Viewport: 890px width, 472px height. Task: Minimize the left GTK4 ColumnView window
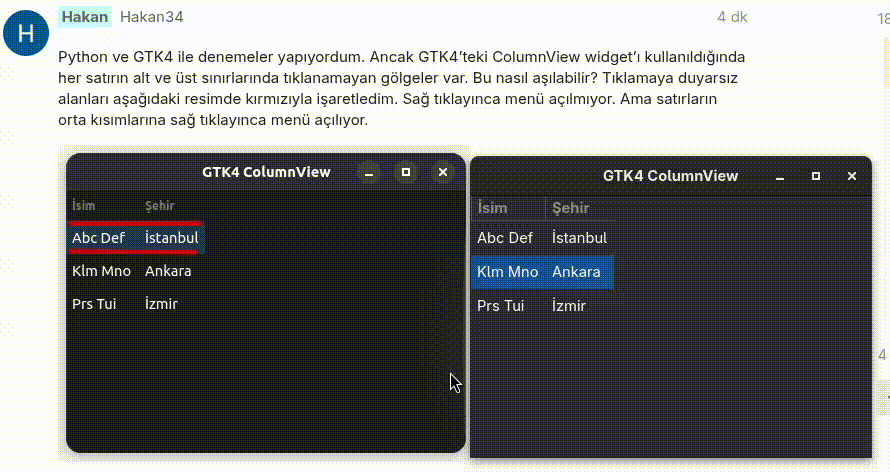(x=369, y=173)
